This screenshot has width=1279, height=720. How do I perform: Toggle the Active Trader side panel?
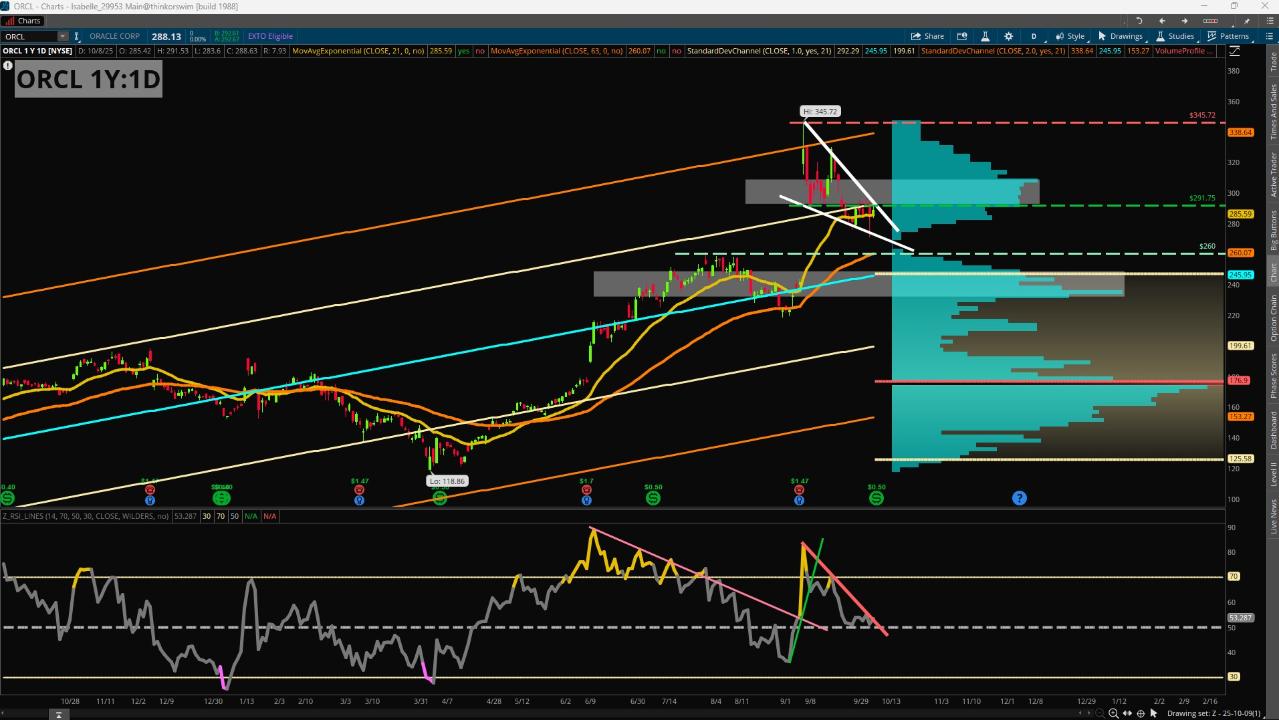tap(1272, 175)
